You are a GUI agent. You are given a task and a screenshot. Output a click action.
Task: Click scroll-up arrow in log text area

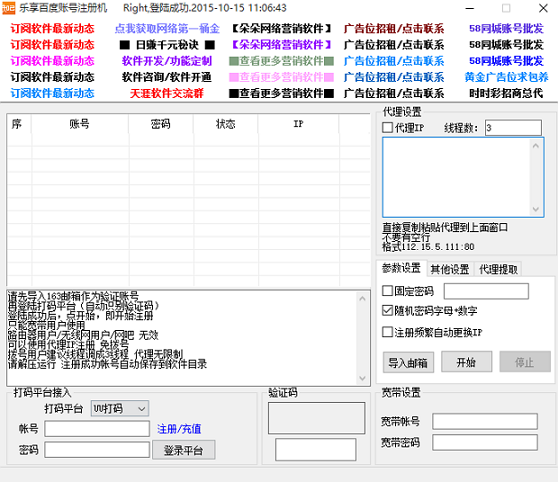coord(362,299)
